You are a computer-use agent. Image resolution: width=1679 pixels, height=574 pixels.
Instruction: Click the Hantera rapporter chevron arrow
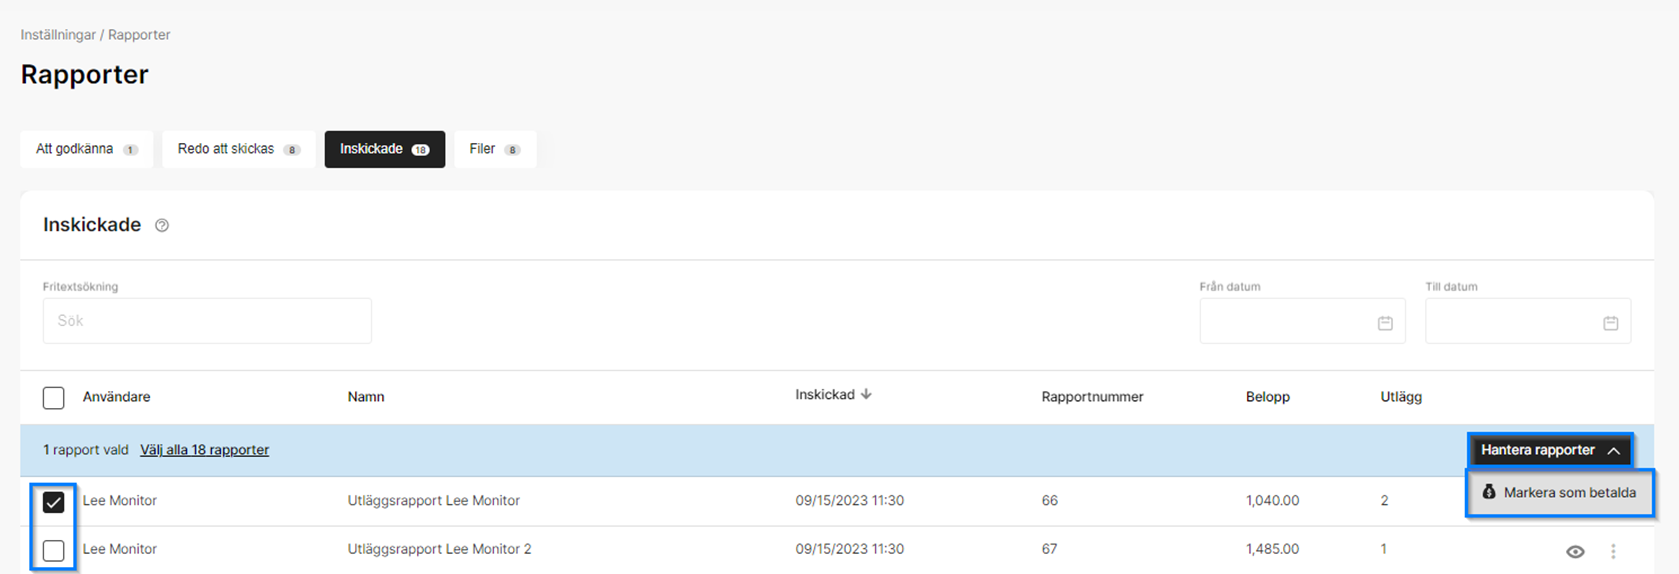[x=1613, y=451]
